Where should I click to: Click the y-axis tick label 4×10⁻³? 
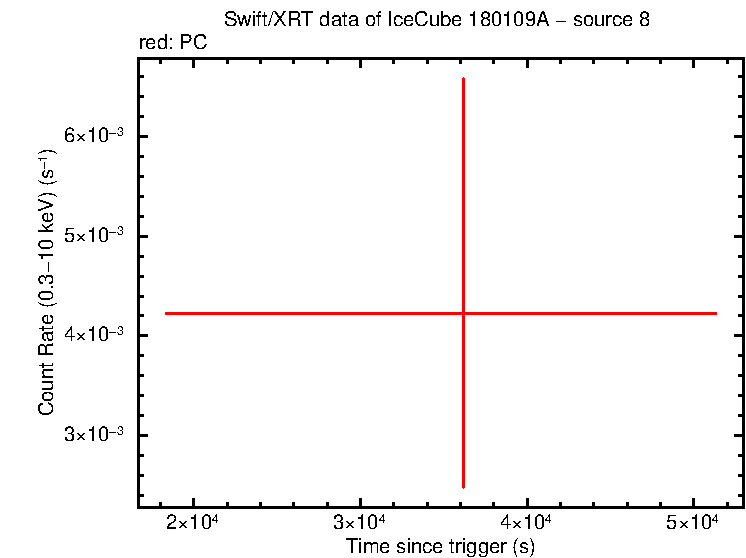[94, 334]
